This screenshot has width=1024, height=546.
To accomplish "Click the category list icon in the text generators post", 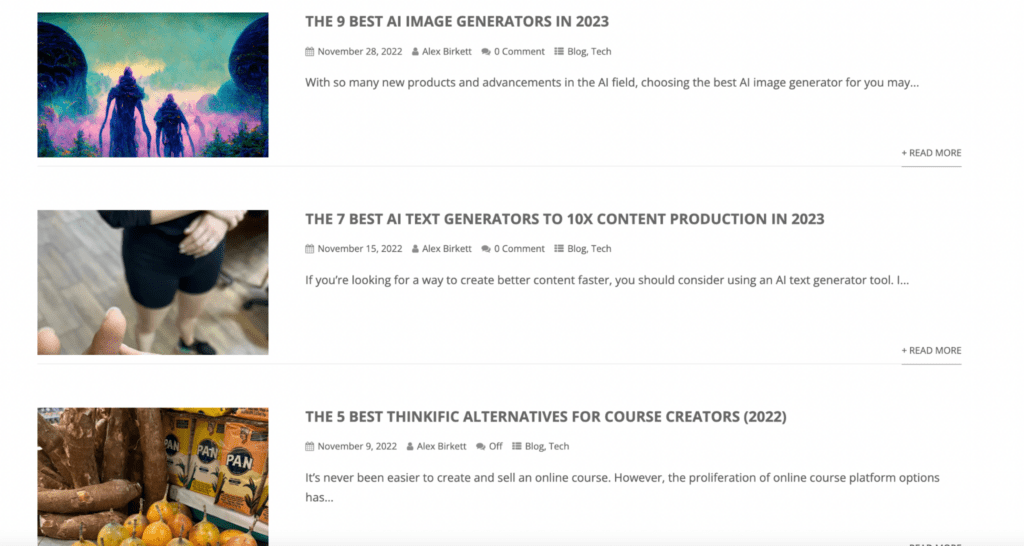I will (x=559, y=249).
